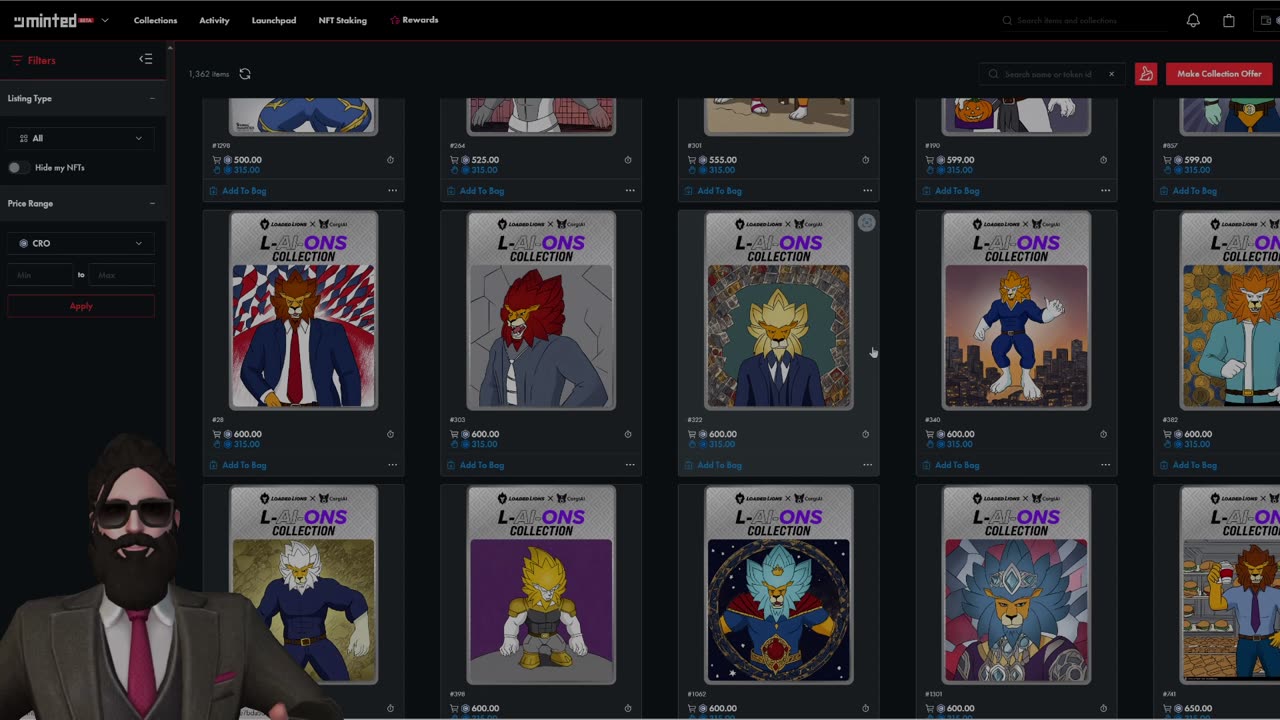This screenshot has height=720, width=1280.
Task: Expand Minted logo dropdown arrow
Action: (105, 20)
